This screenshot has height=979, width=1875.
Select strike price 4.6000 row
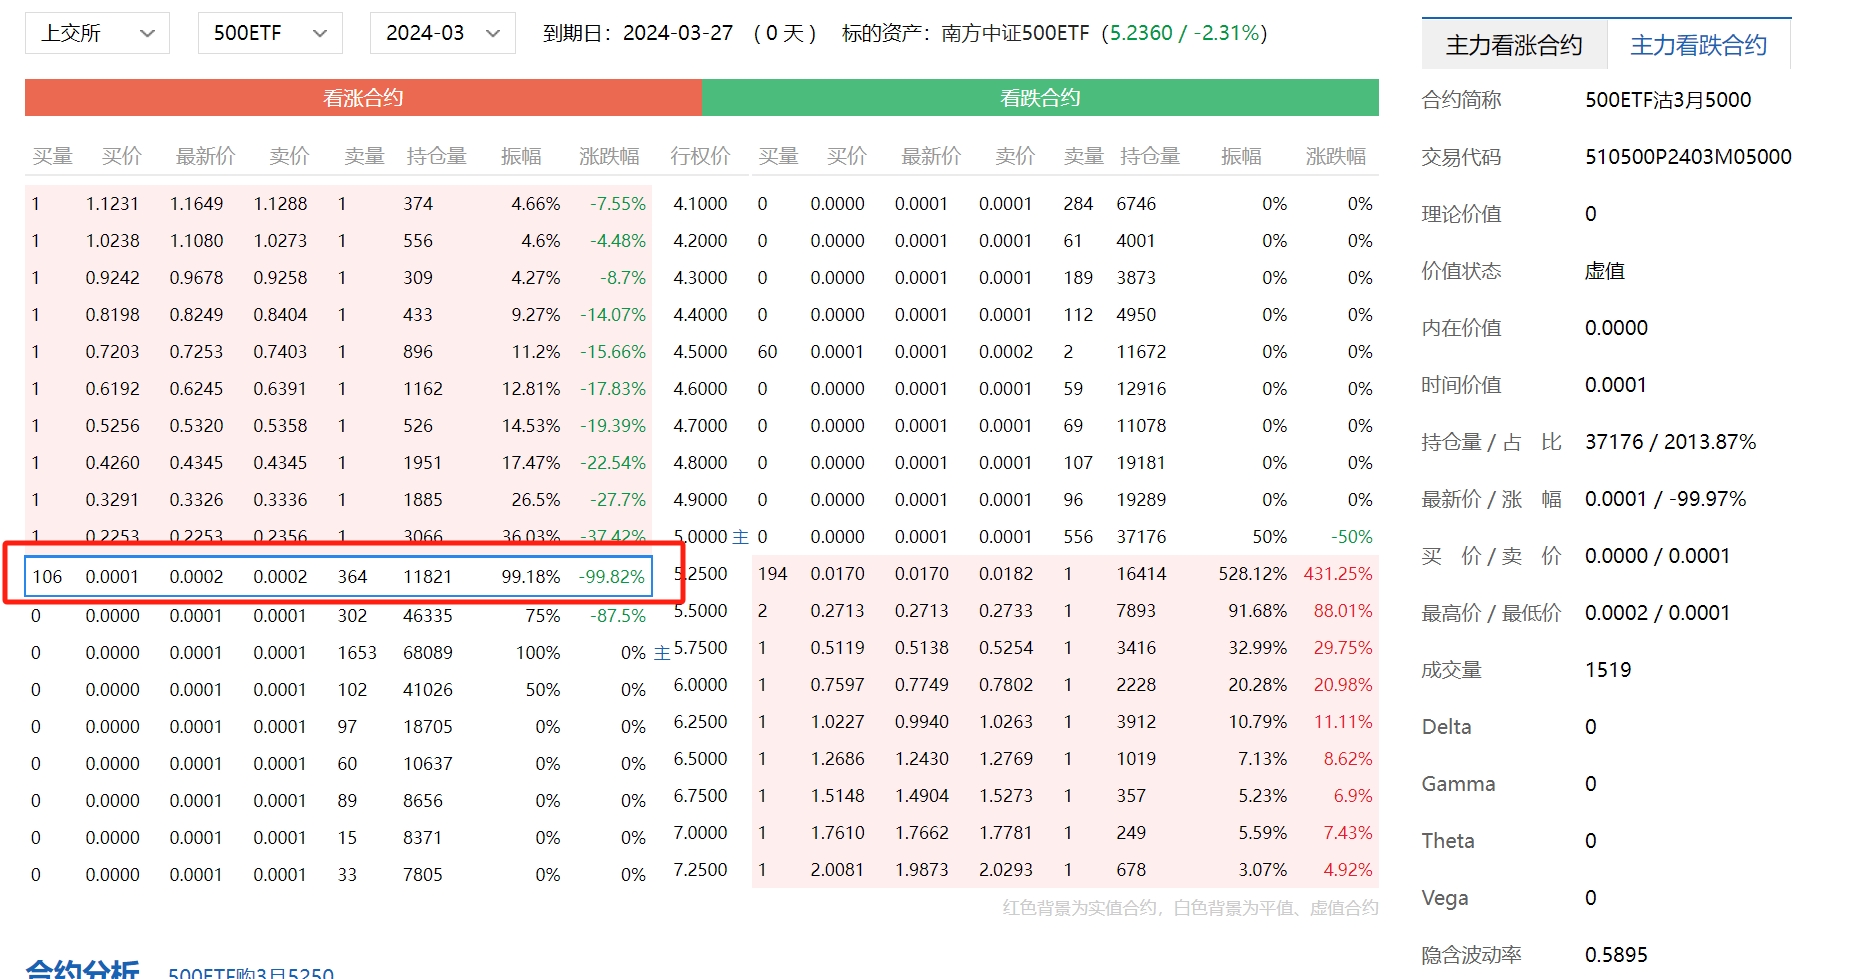[700, 389]
